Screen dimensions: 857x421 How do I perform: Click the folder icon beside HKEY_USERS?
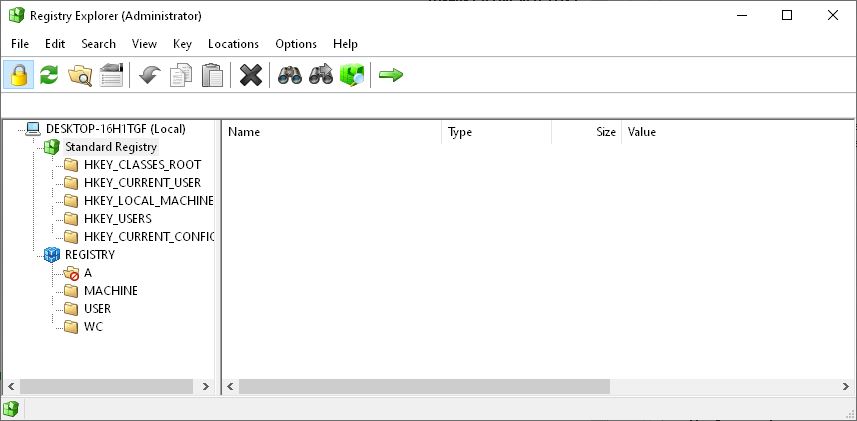pyautogui.click(x=71, y=219)
